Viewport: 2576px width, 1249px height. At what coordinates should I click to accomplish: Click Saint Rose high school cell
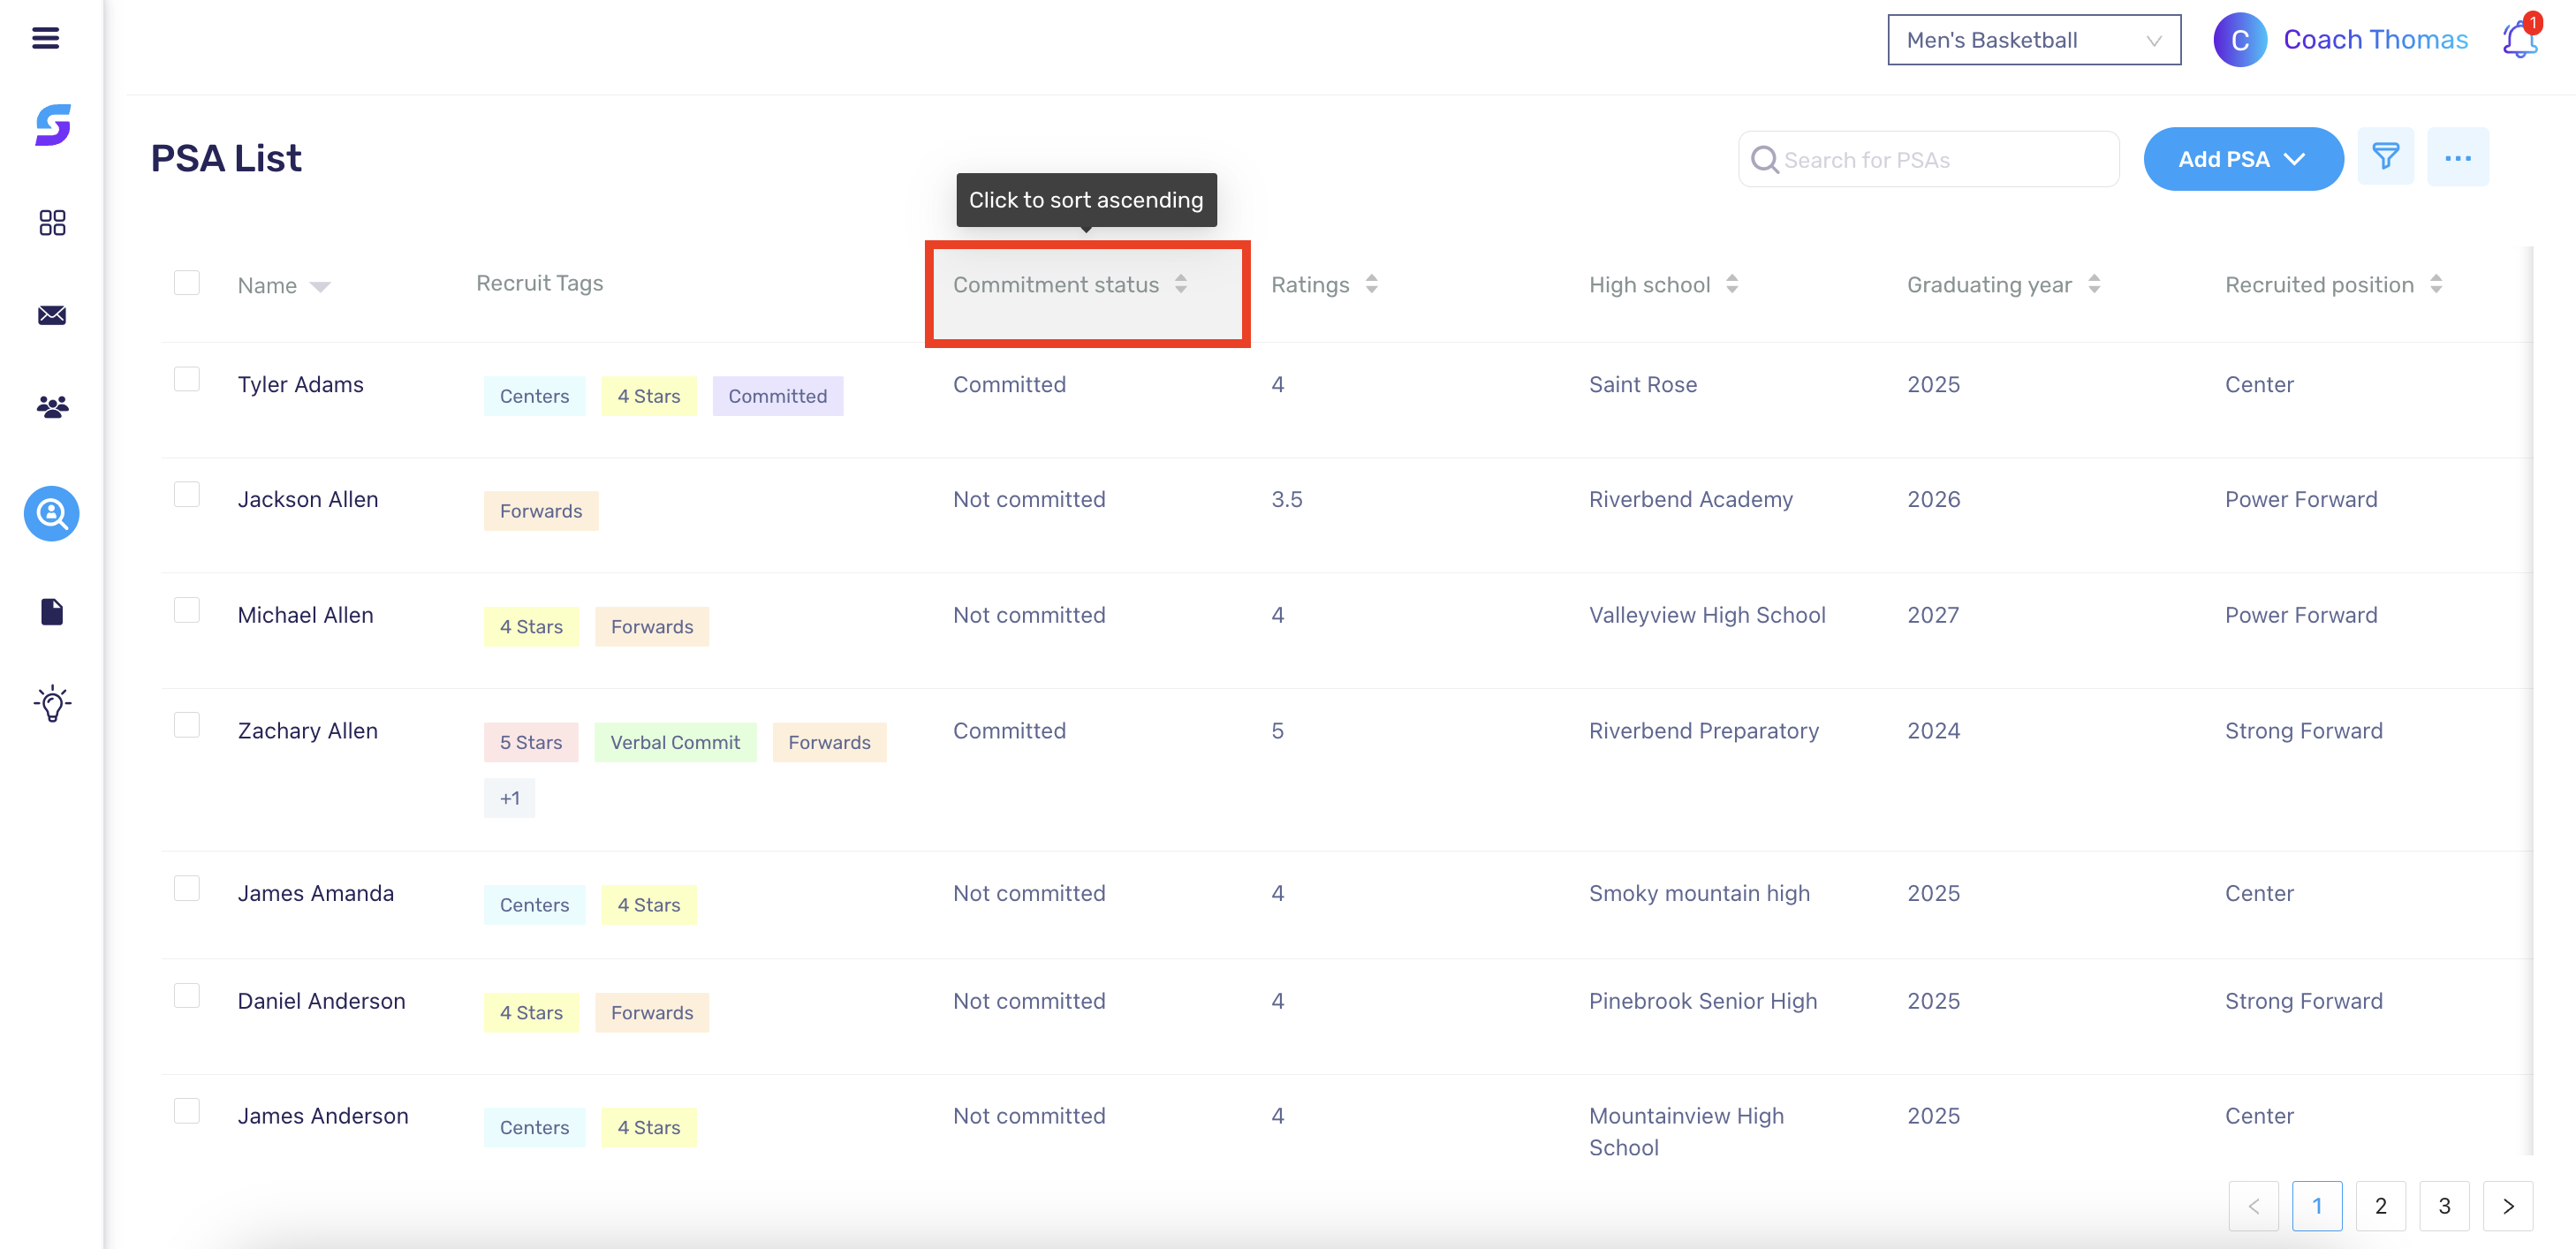tap(1643, 384)
